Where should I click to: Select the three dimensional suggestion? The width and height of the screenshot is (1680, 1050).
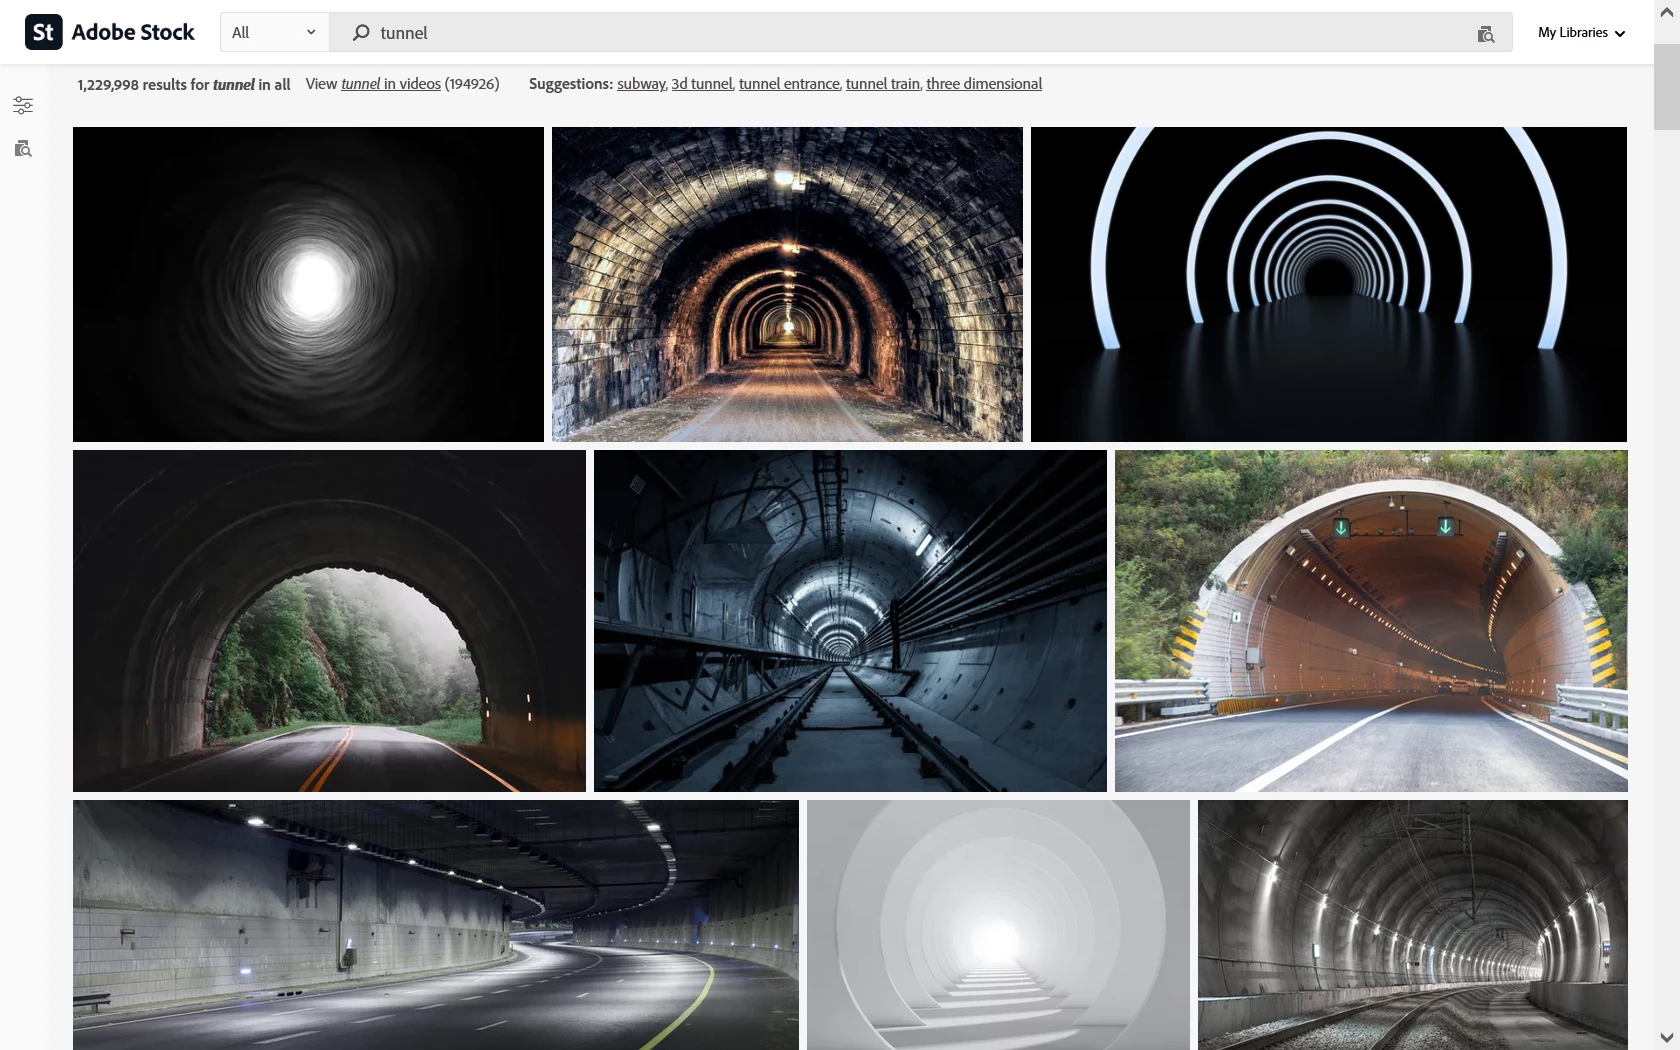[984, 84]
